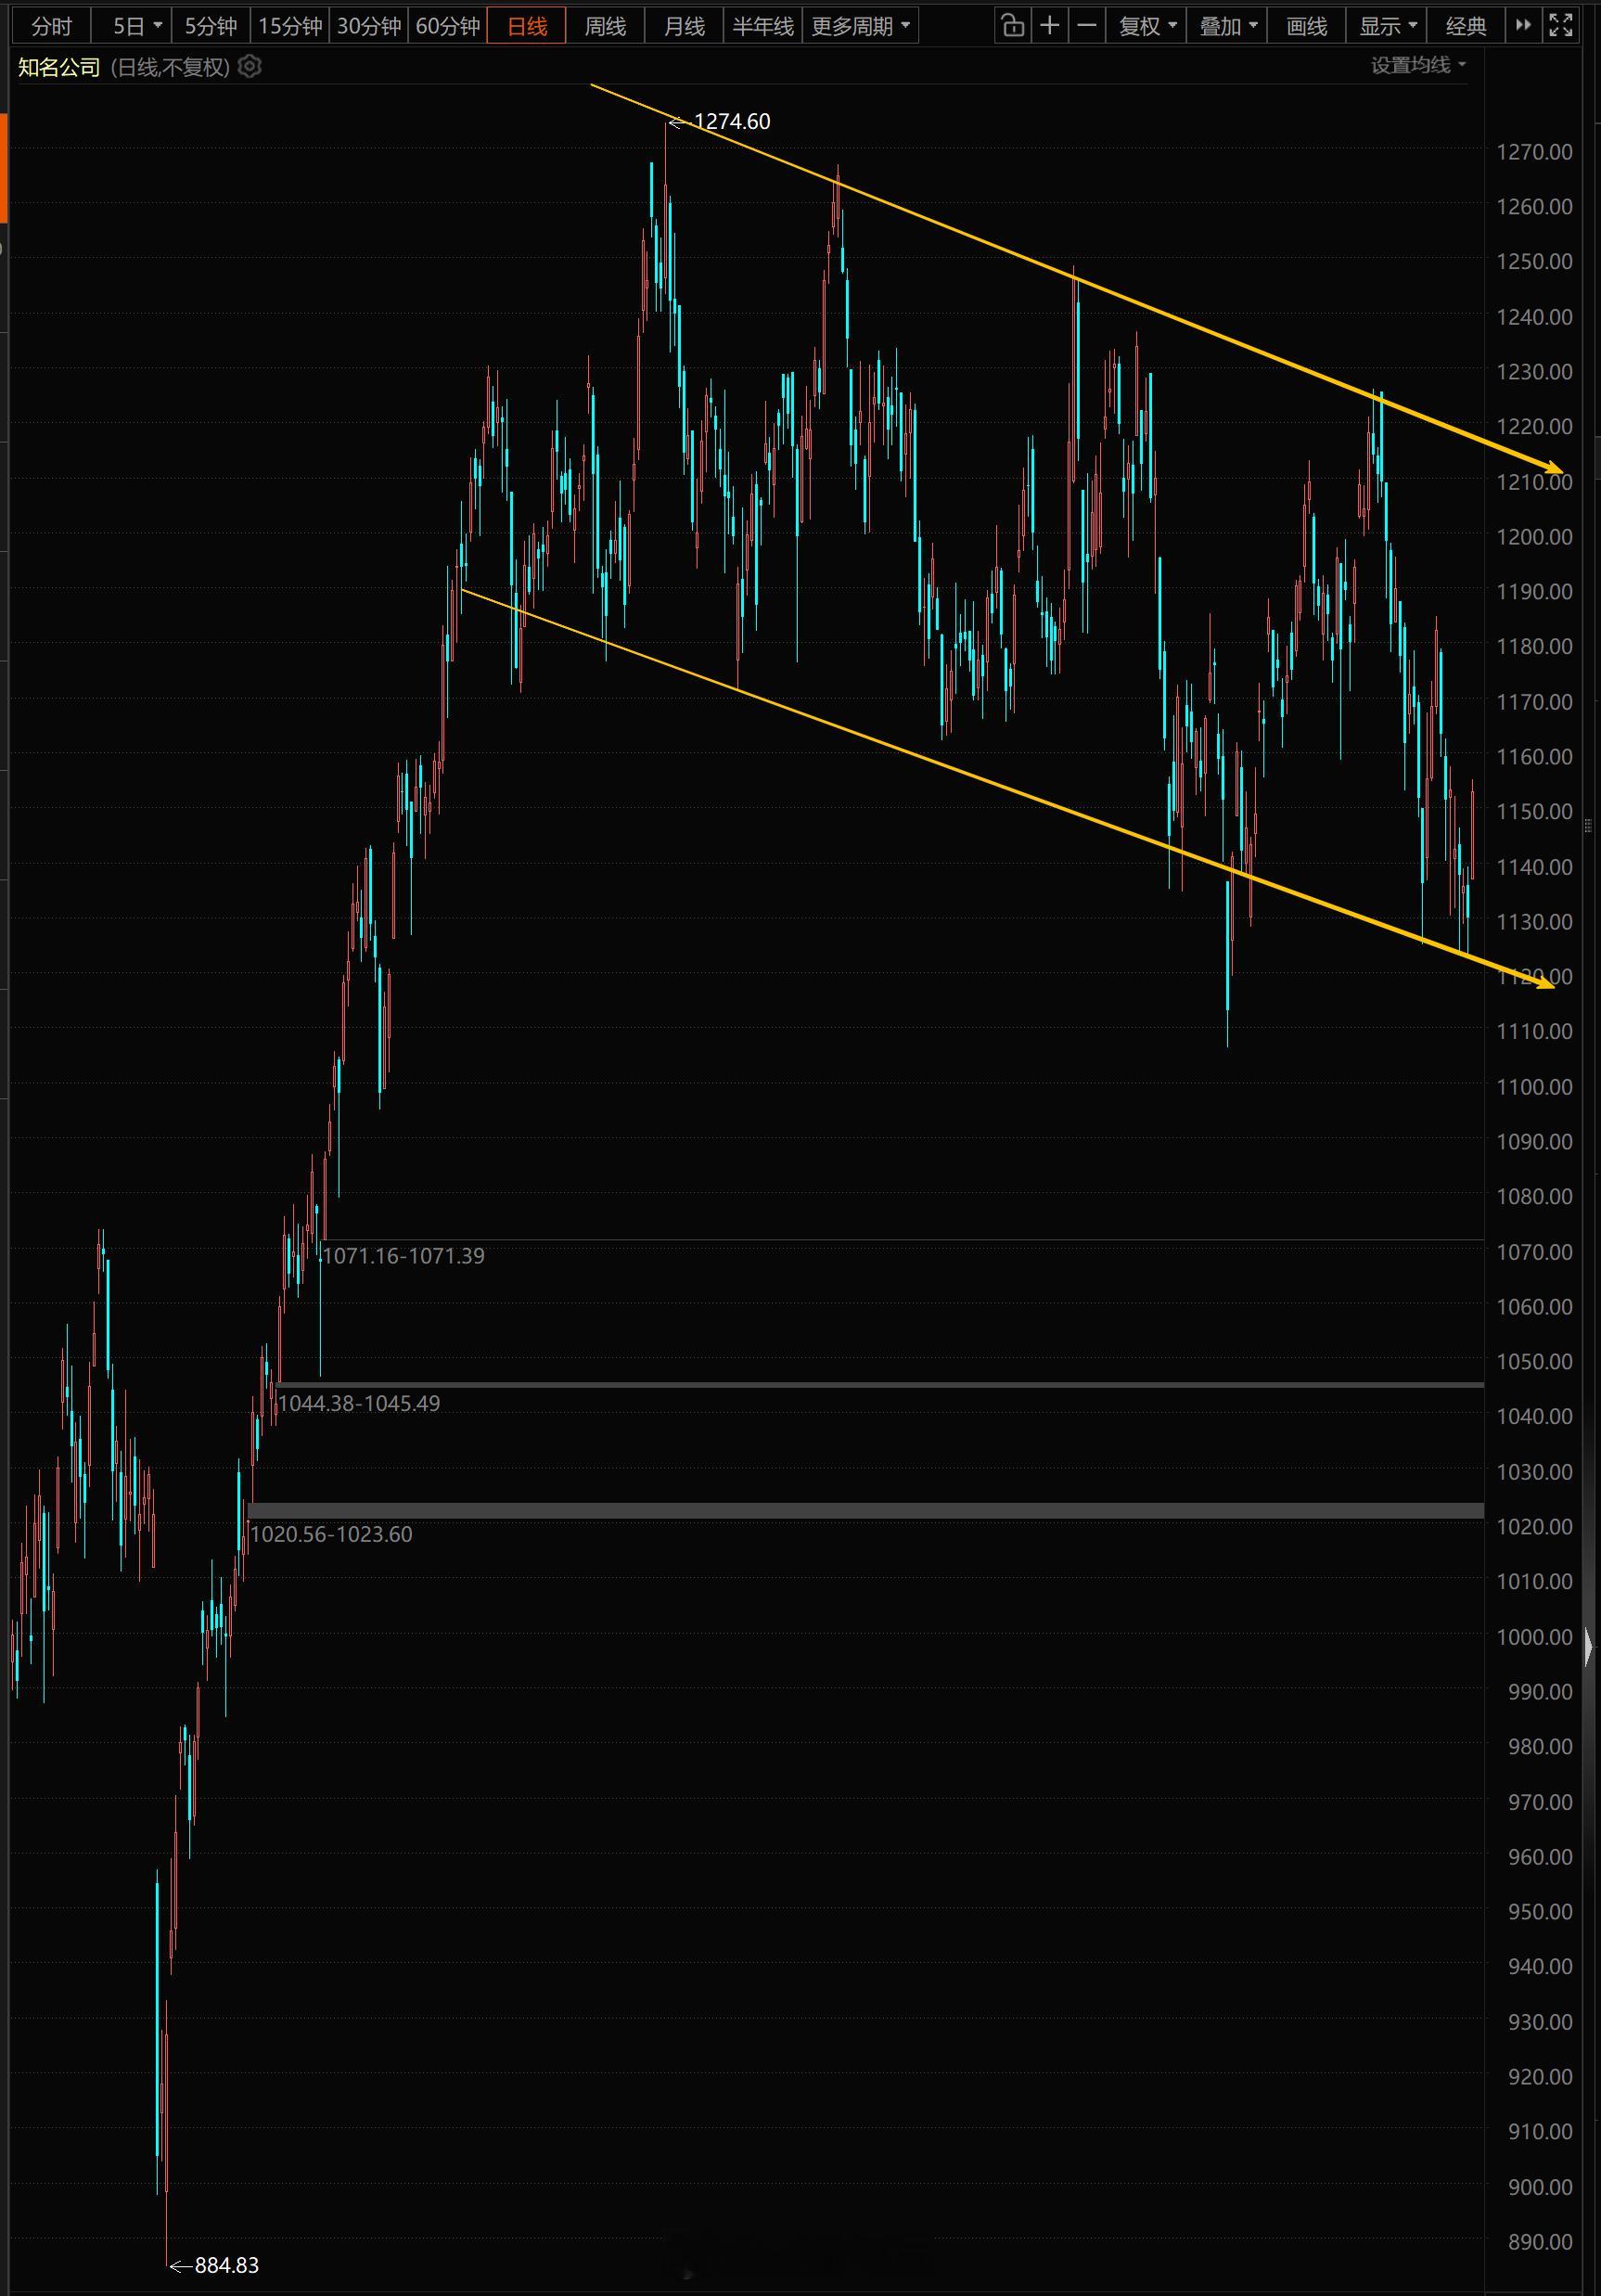Click the 经典 classic layout button
Image resolution: width=1601 pixels, height=2296 pixels.
[1466, 26]
